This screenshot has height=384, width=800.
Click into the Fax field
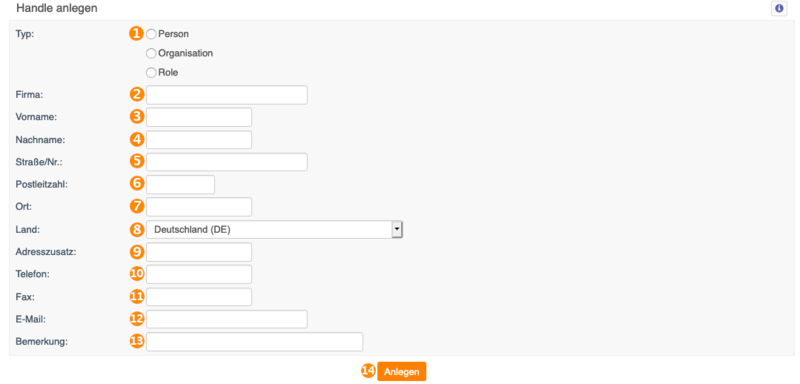199,296
